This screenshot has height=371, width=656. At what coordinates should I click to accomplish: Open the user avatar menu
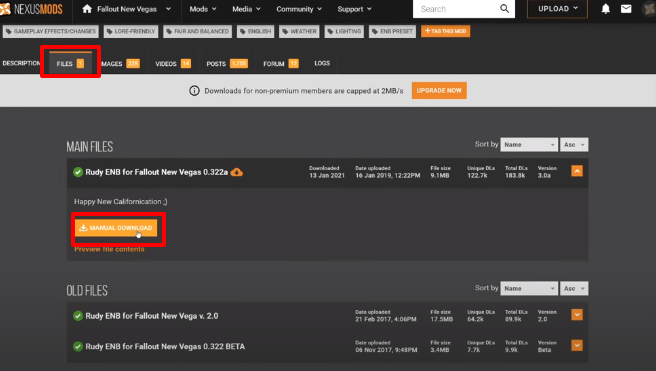pos(649,9)
